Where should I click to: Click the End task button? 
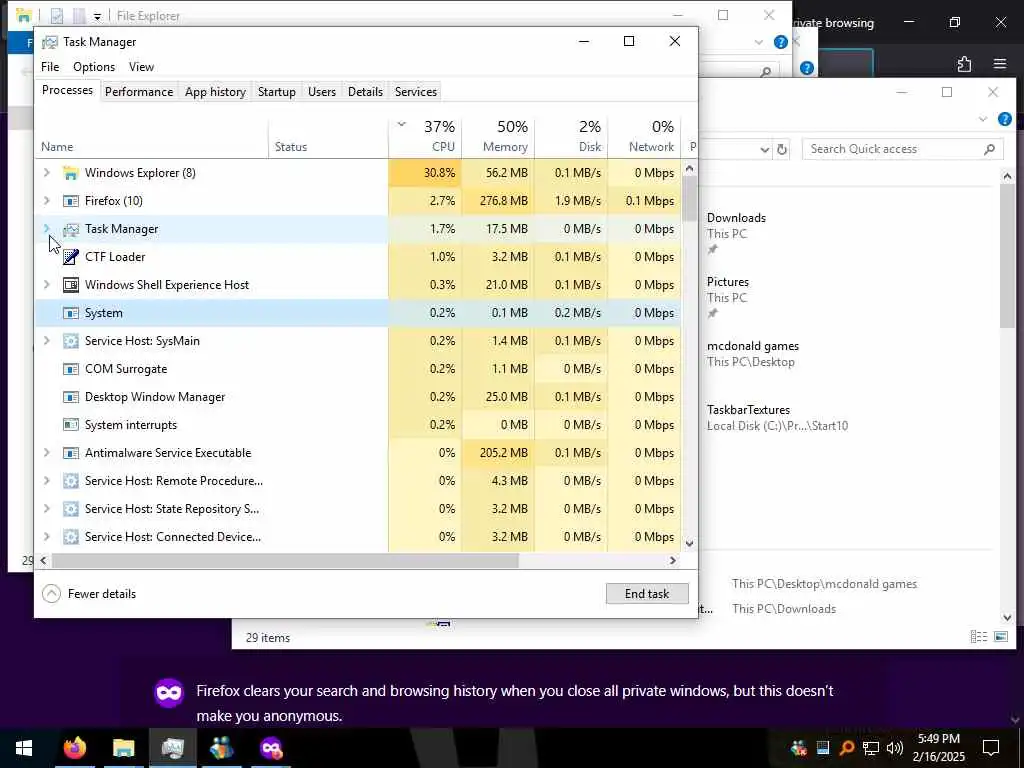(x=647, y=594)
